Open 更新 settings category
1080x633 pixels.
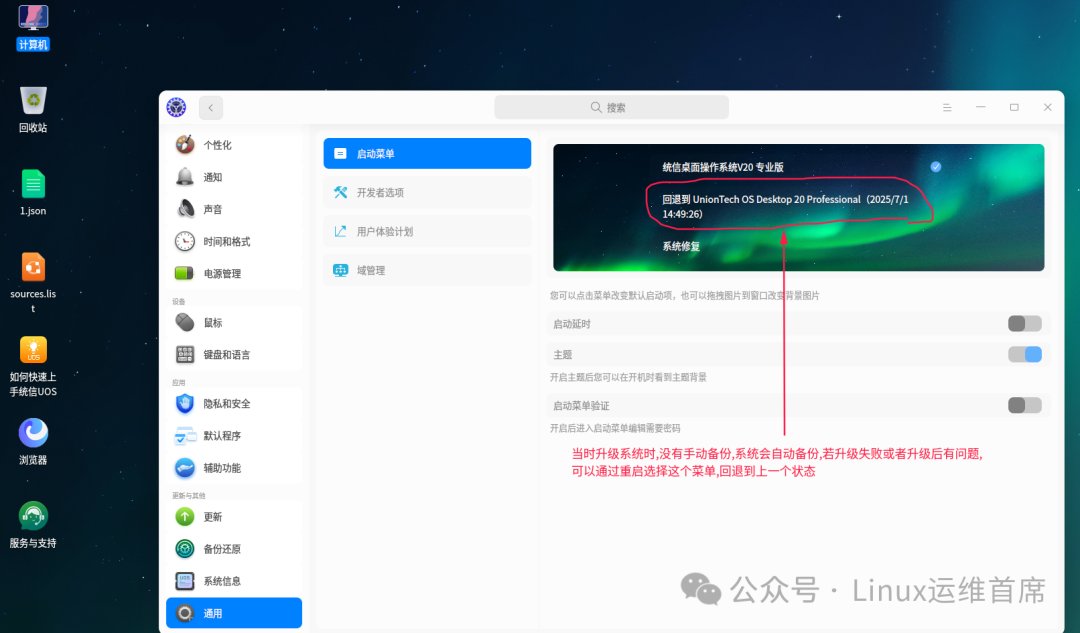tap(234, 517)
